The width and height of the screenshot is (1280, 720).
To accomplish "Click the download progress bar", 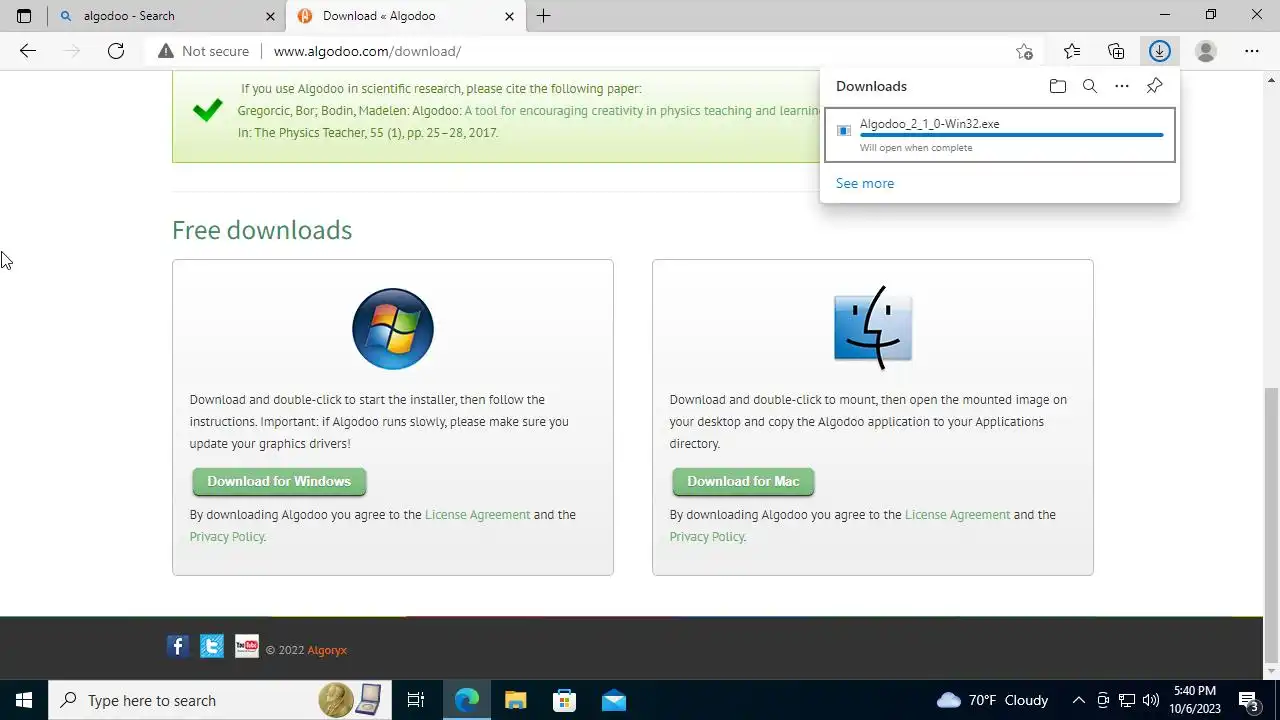I will 1012,135.
